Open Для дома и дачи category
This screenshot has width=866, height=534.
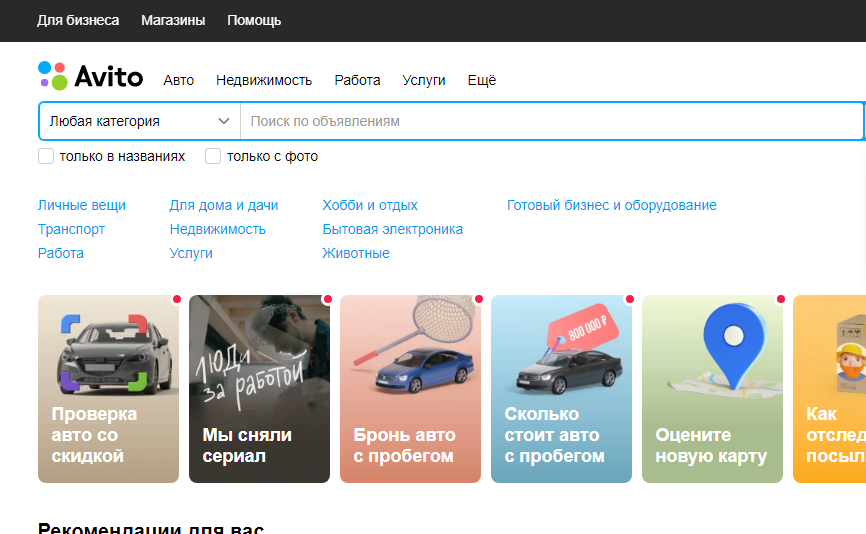click(x=224, y=205)
